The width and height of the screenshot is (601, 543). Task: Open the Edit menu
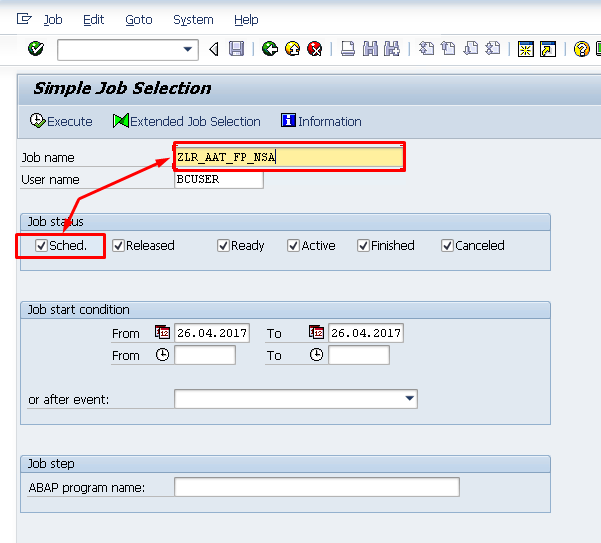(x=94, y=20)
